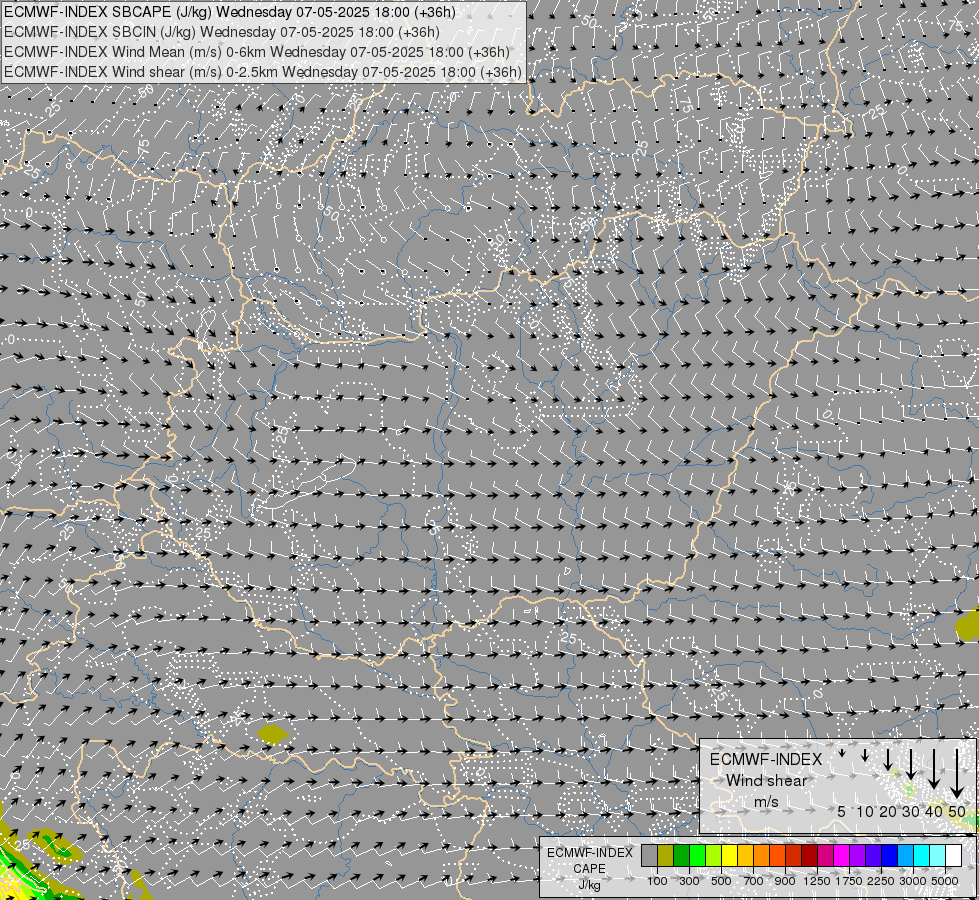The width and height of the screenshot is (979, 900).
Task: Click the 5000 value on the CAPE scale
Action: tap(945, 881)
